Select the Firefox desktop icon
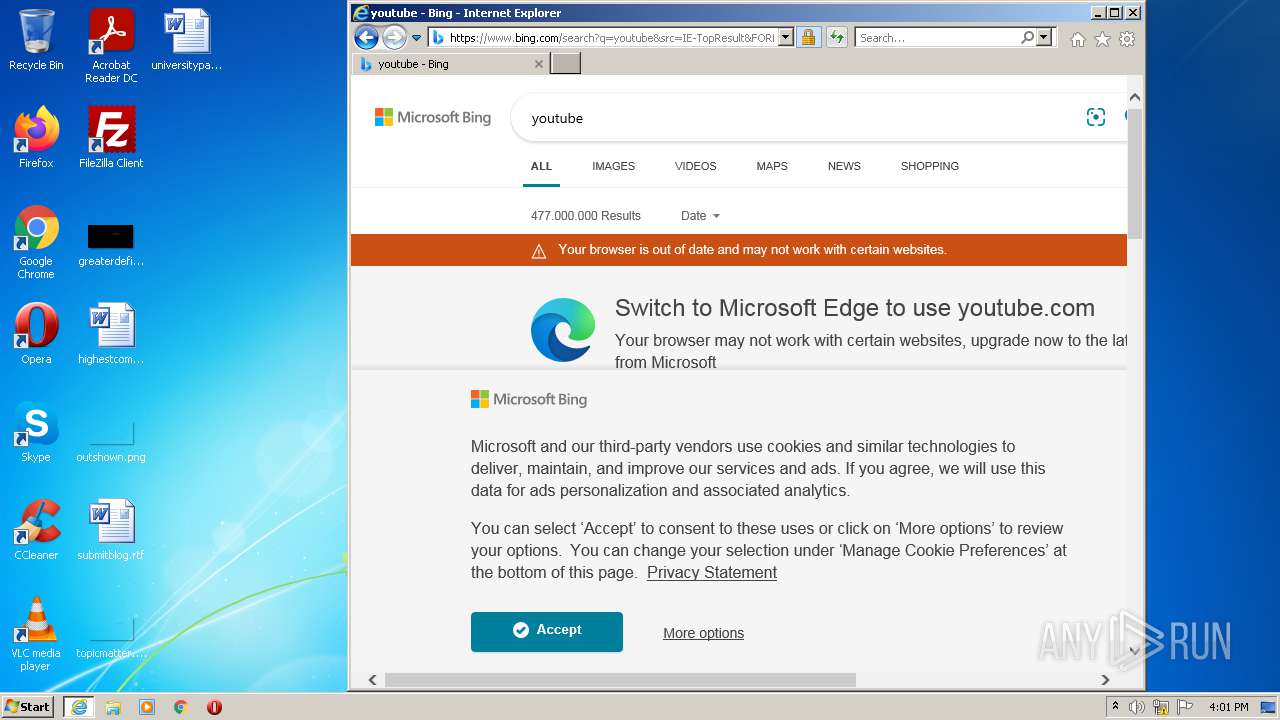1280x720 pixels. click(36, 138)
